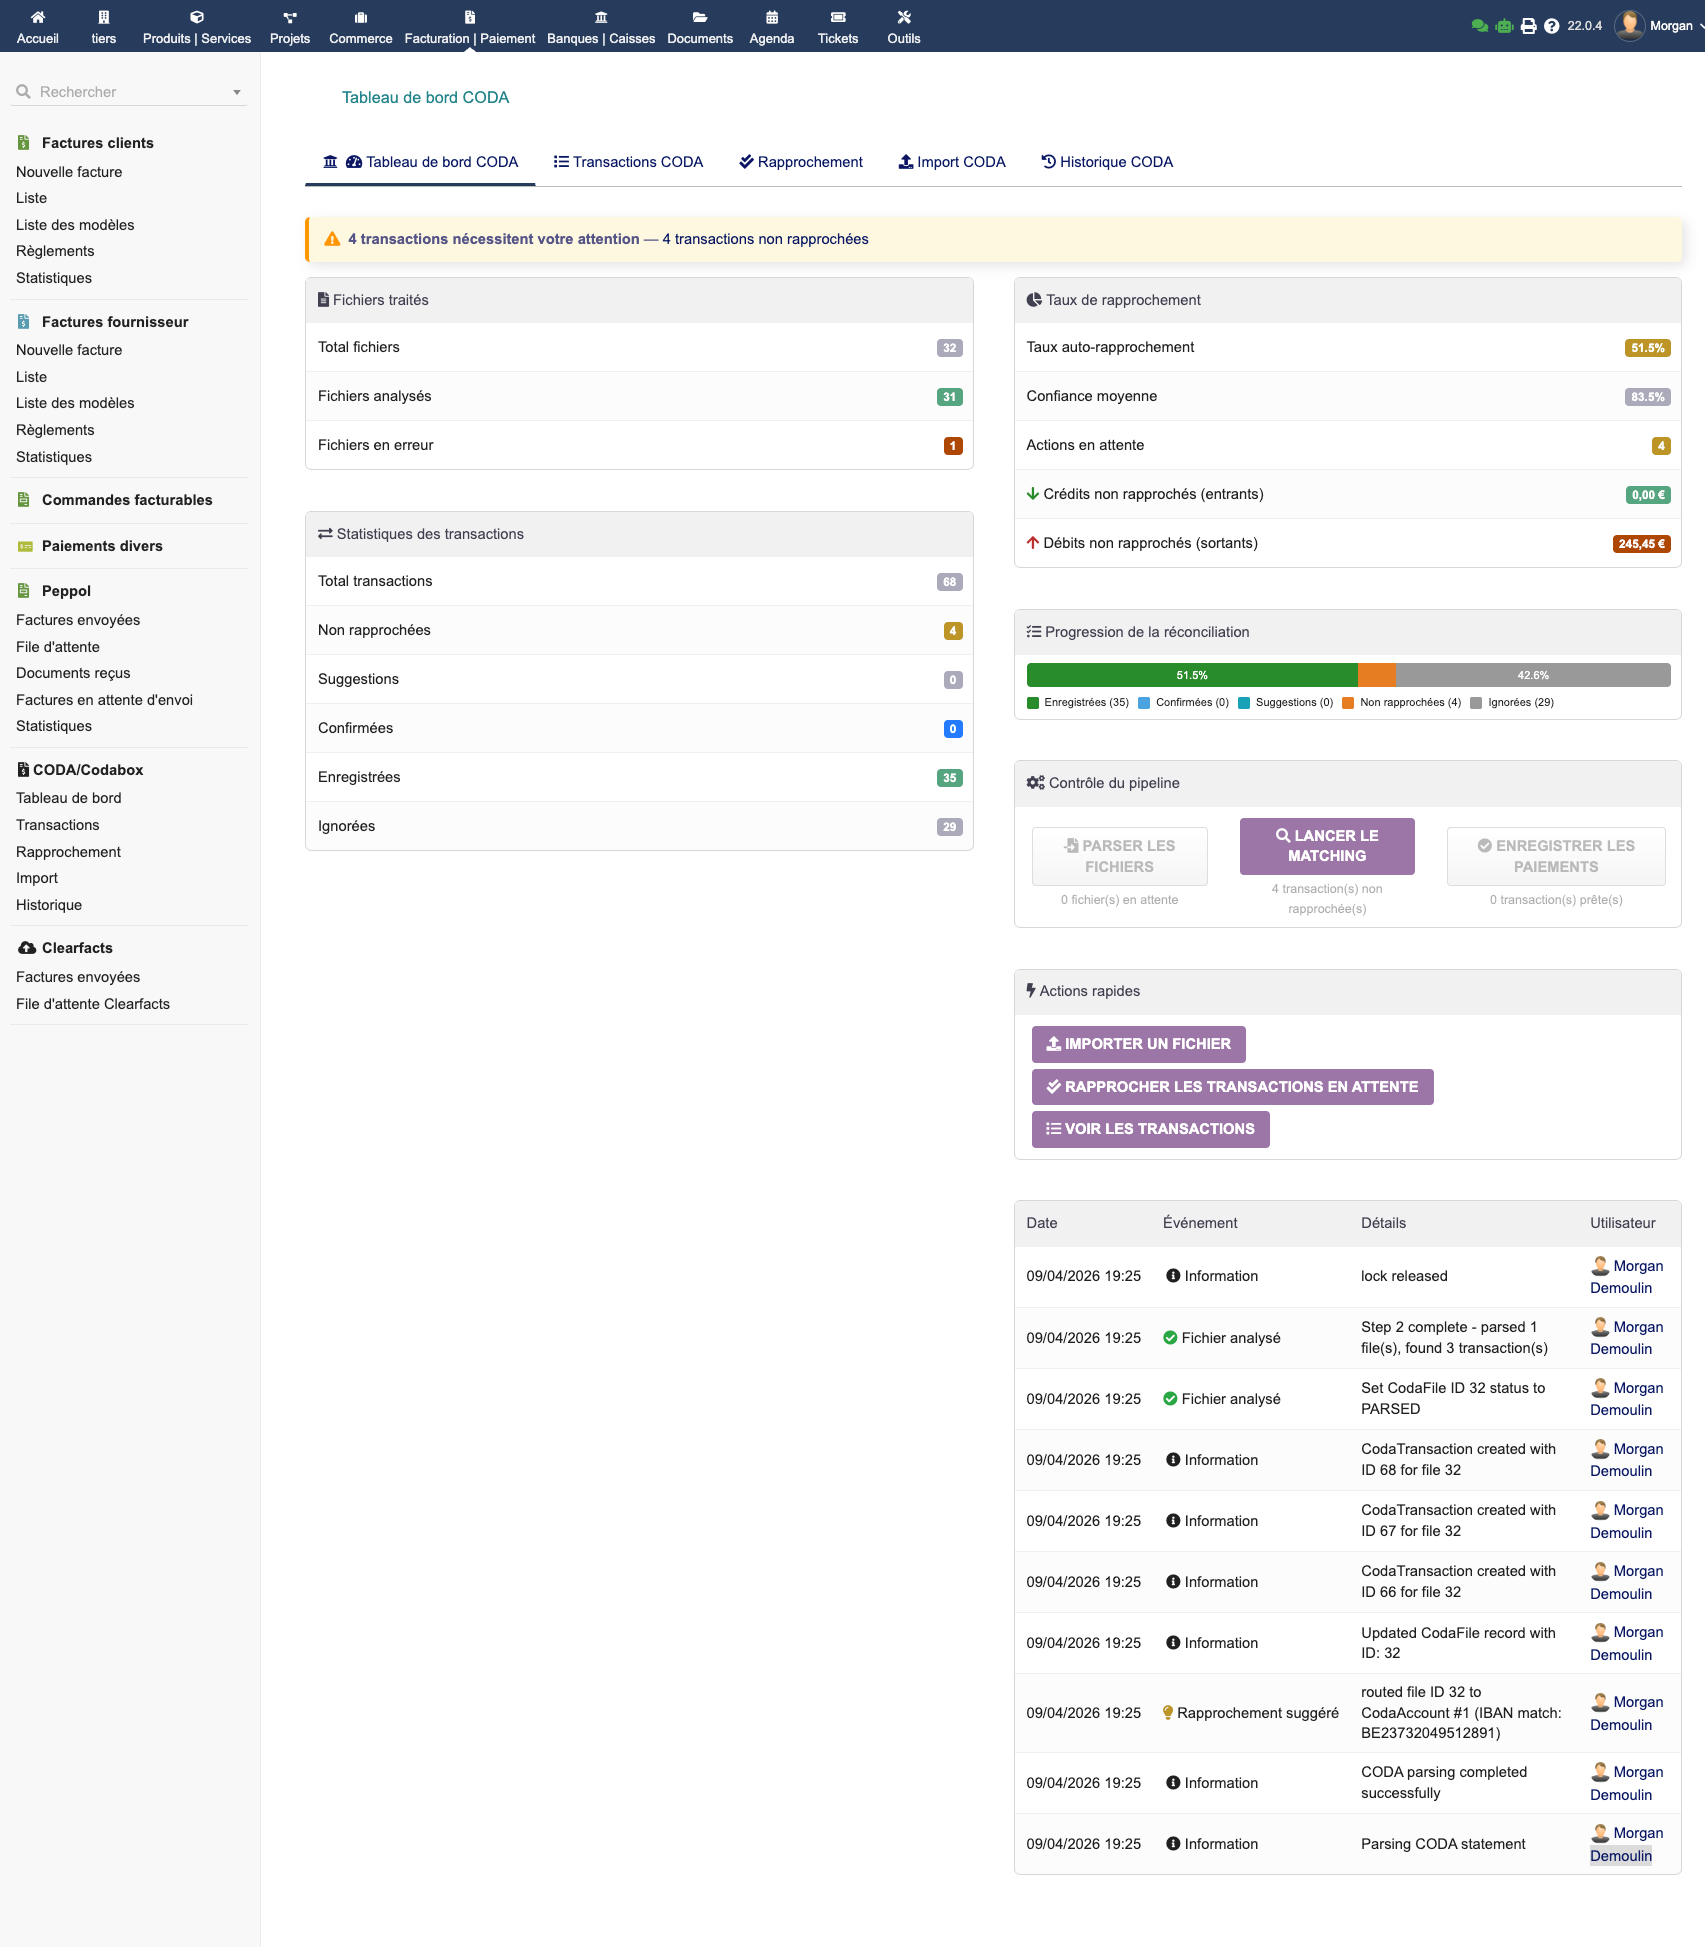Expand the sidebar search filter dropdown

coord(236,91)
